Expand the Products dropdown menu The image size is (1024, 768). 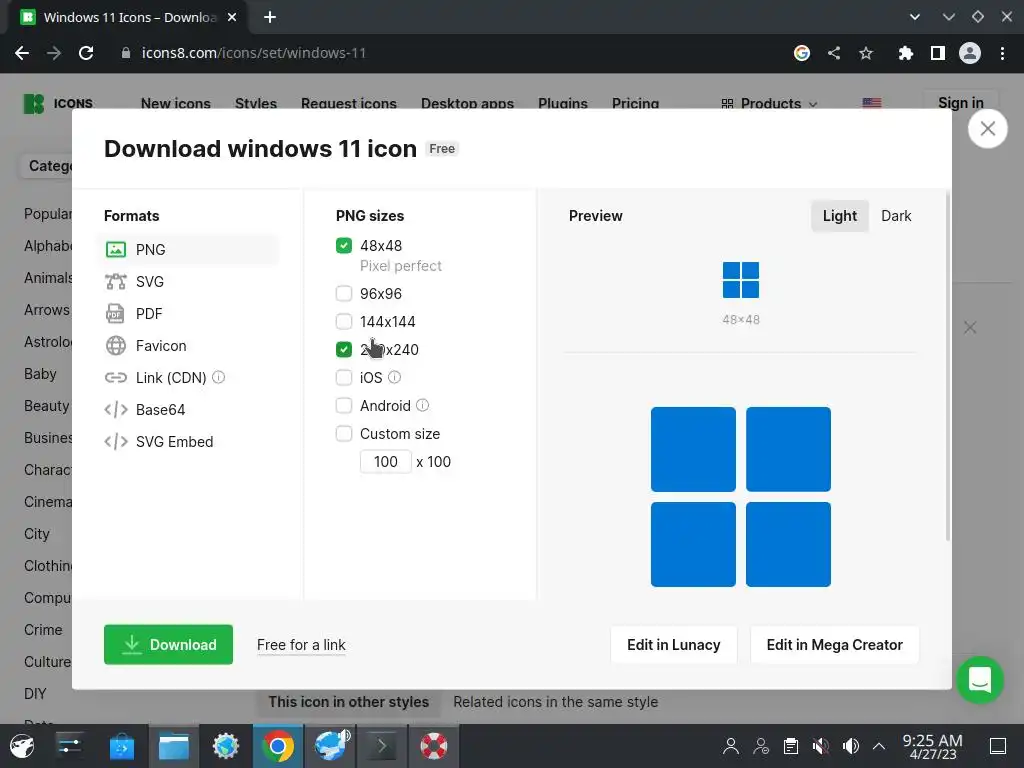pos(769,103)
